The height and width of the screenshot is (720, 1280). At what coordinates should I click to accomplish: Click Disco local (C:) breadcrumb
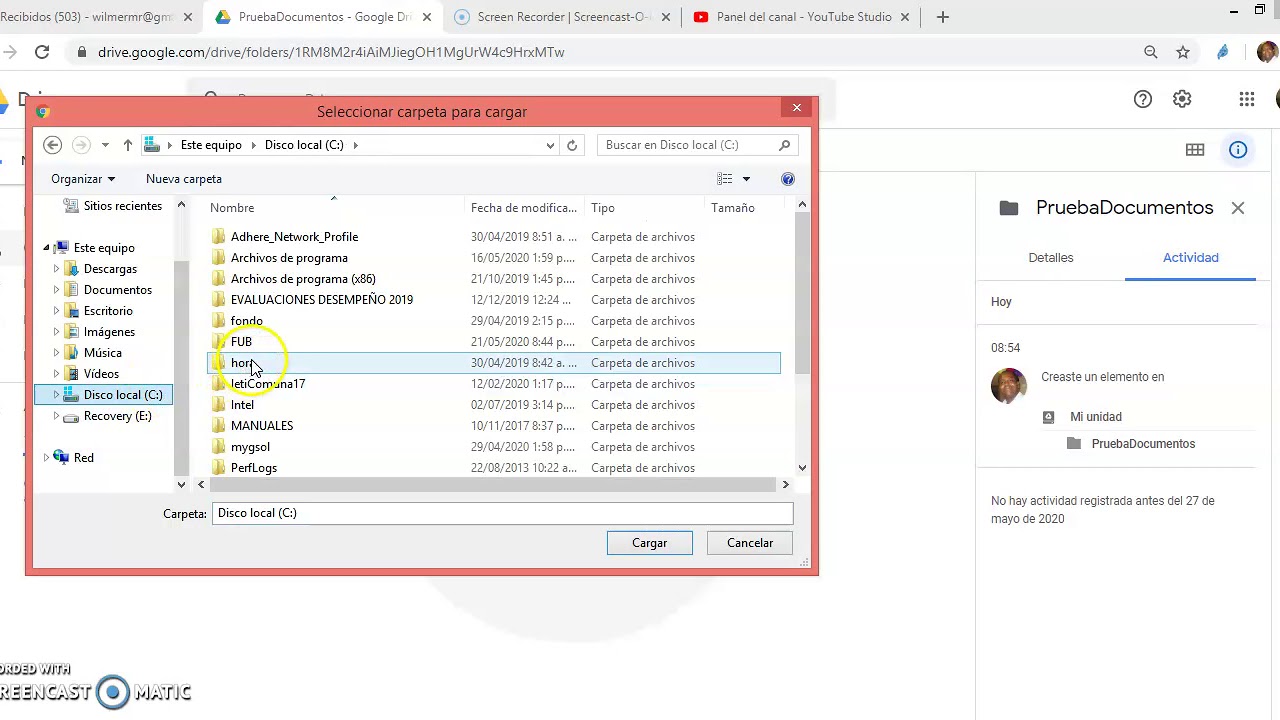click(304, 145)
